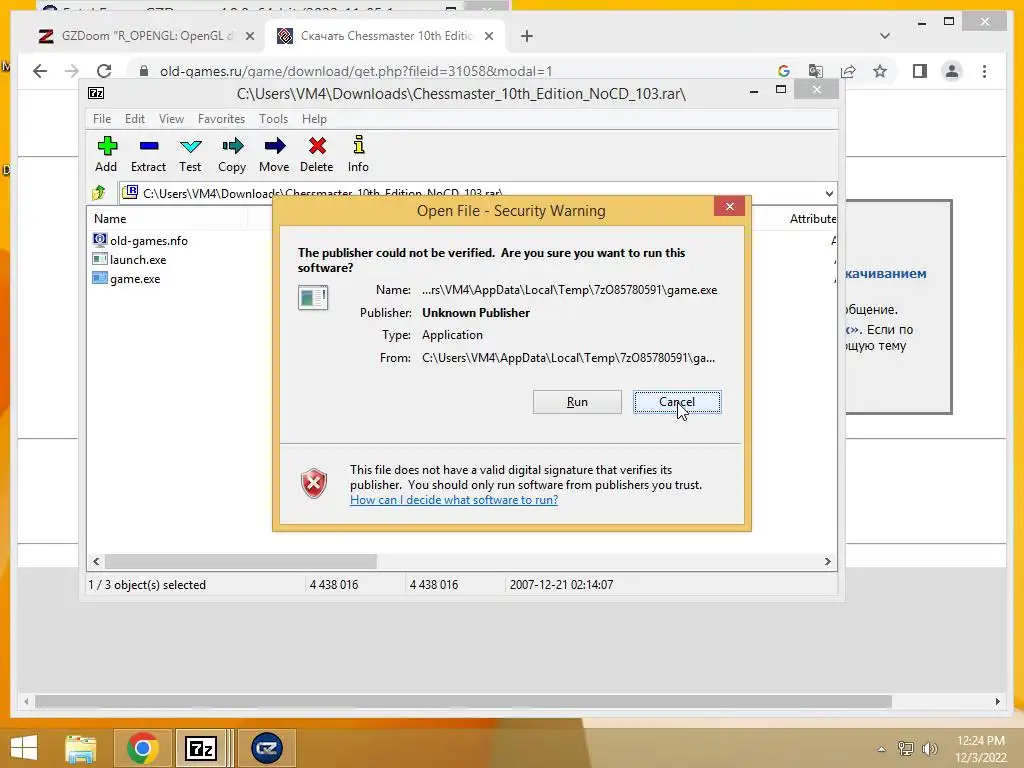The width and height of the screenshot is (1024, 768).
Task: Click Chrome back navigation arrow
Action: (x=40, y=71)
